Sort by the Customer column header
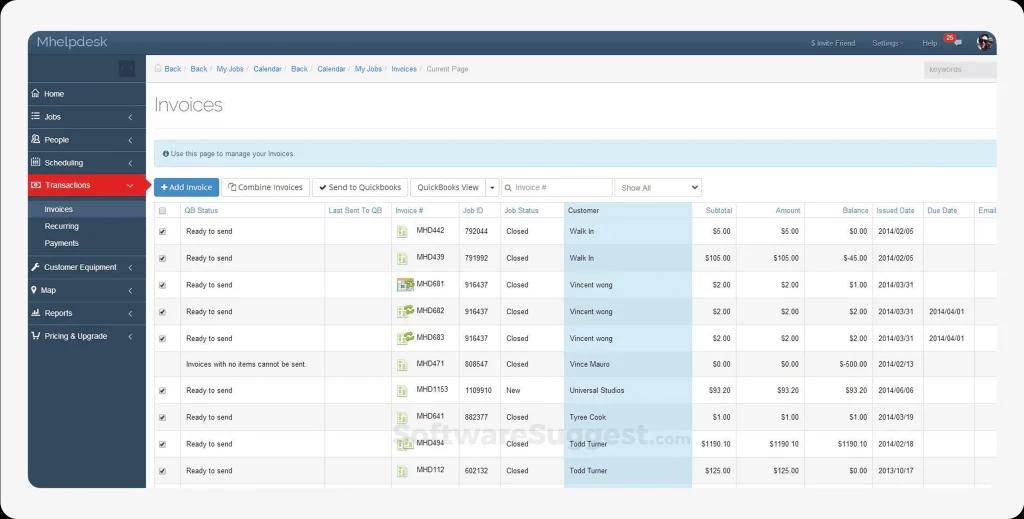1024x519 pixels. [x=584, y=211]
